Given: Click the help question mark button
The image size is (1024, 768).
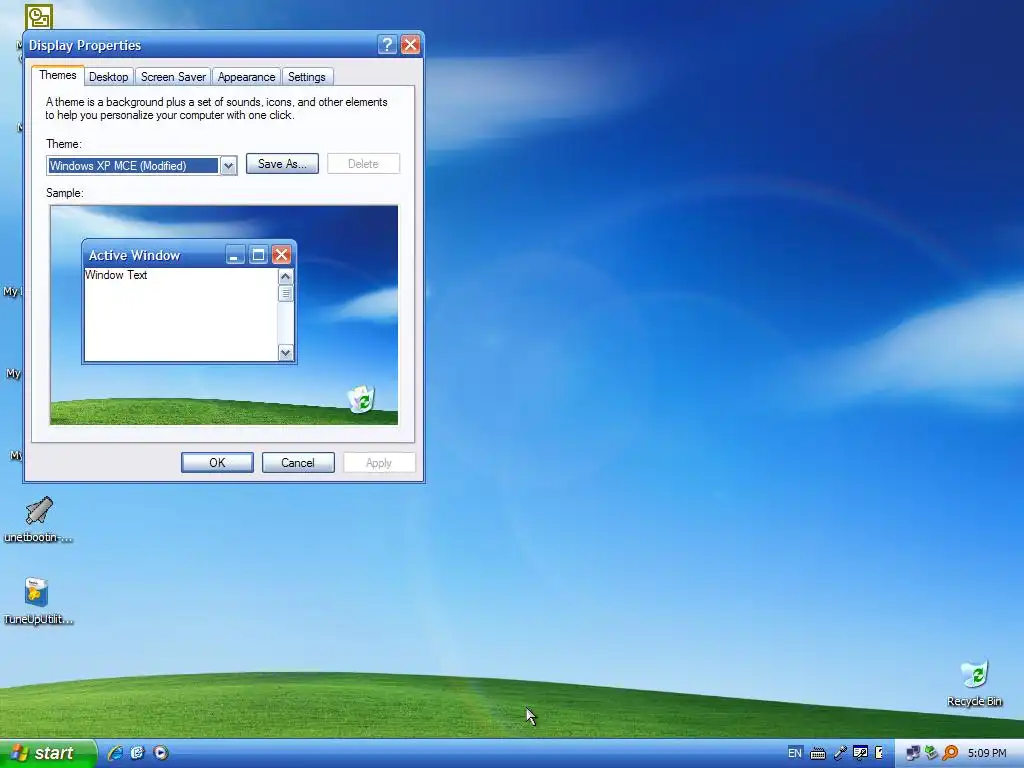Looking at the screenshot, I should pyautogui.click(x=387, y=44).
